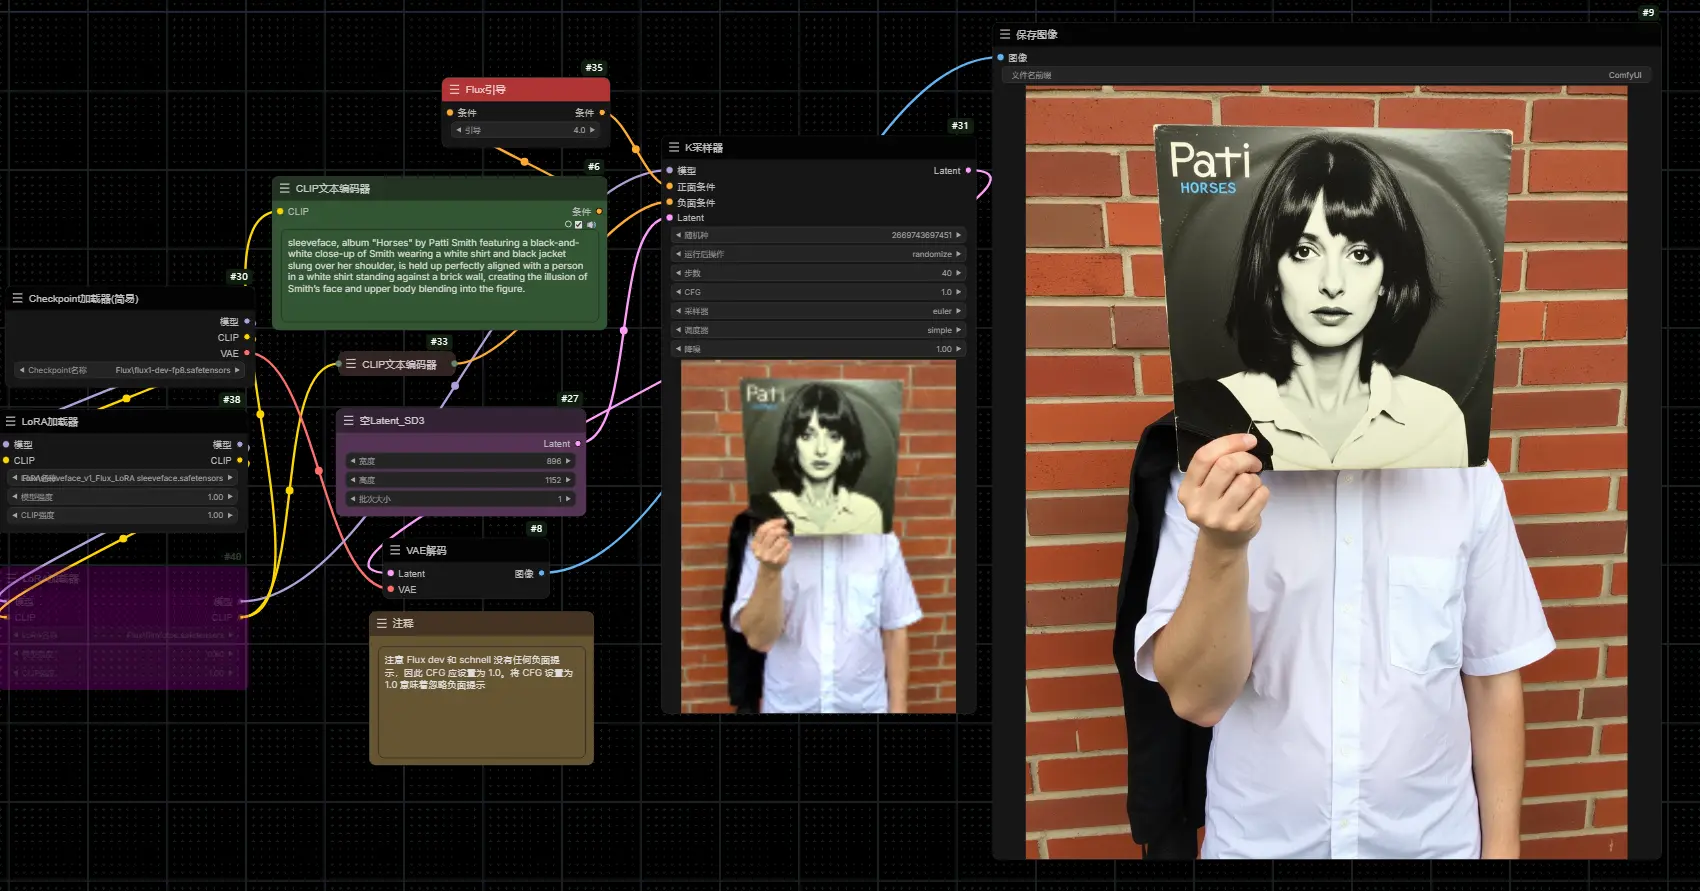The image size is (1700, 891).
Task: Click the VAE解码 node menu icon
Action: click(395, 550)
